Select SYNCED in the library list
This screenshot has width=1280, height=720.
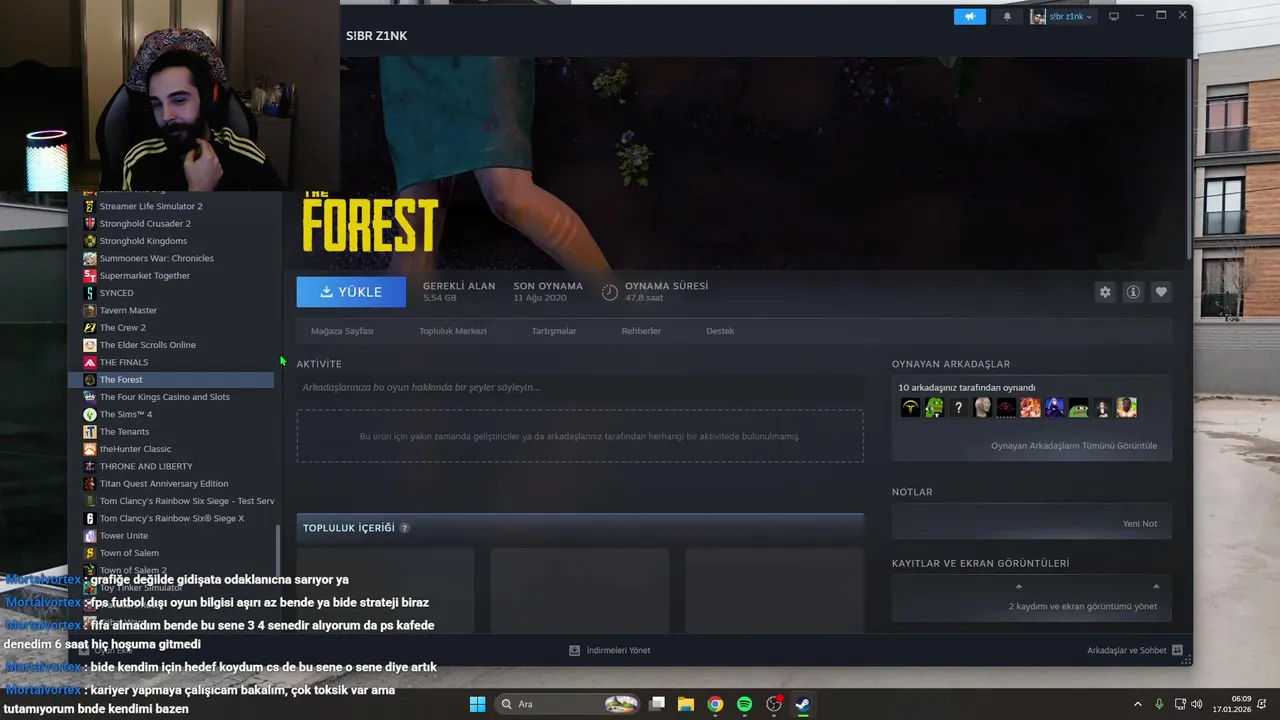(x=116, y=293)
